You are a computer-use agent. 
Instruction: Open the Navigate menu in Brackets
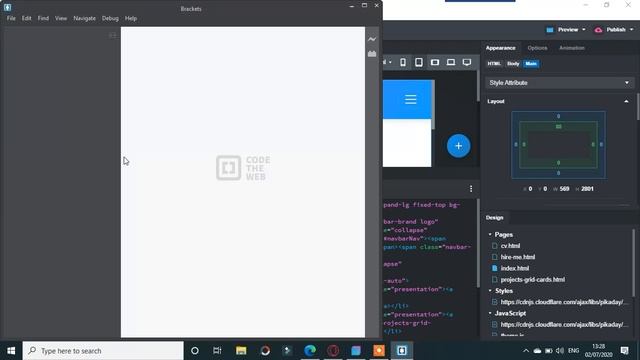(84, 18)
